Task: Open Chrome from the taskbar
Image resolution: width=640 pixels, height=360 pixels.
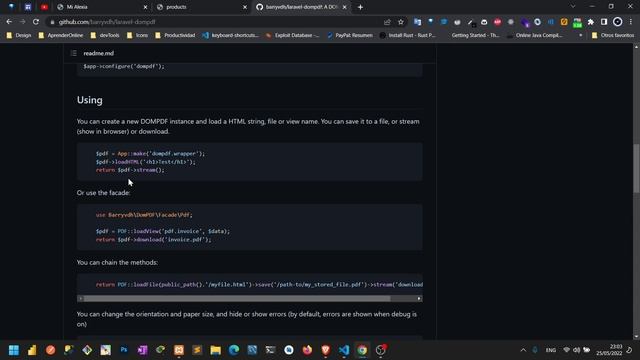Action: coord(362,350)
